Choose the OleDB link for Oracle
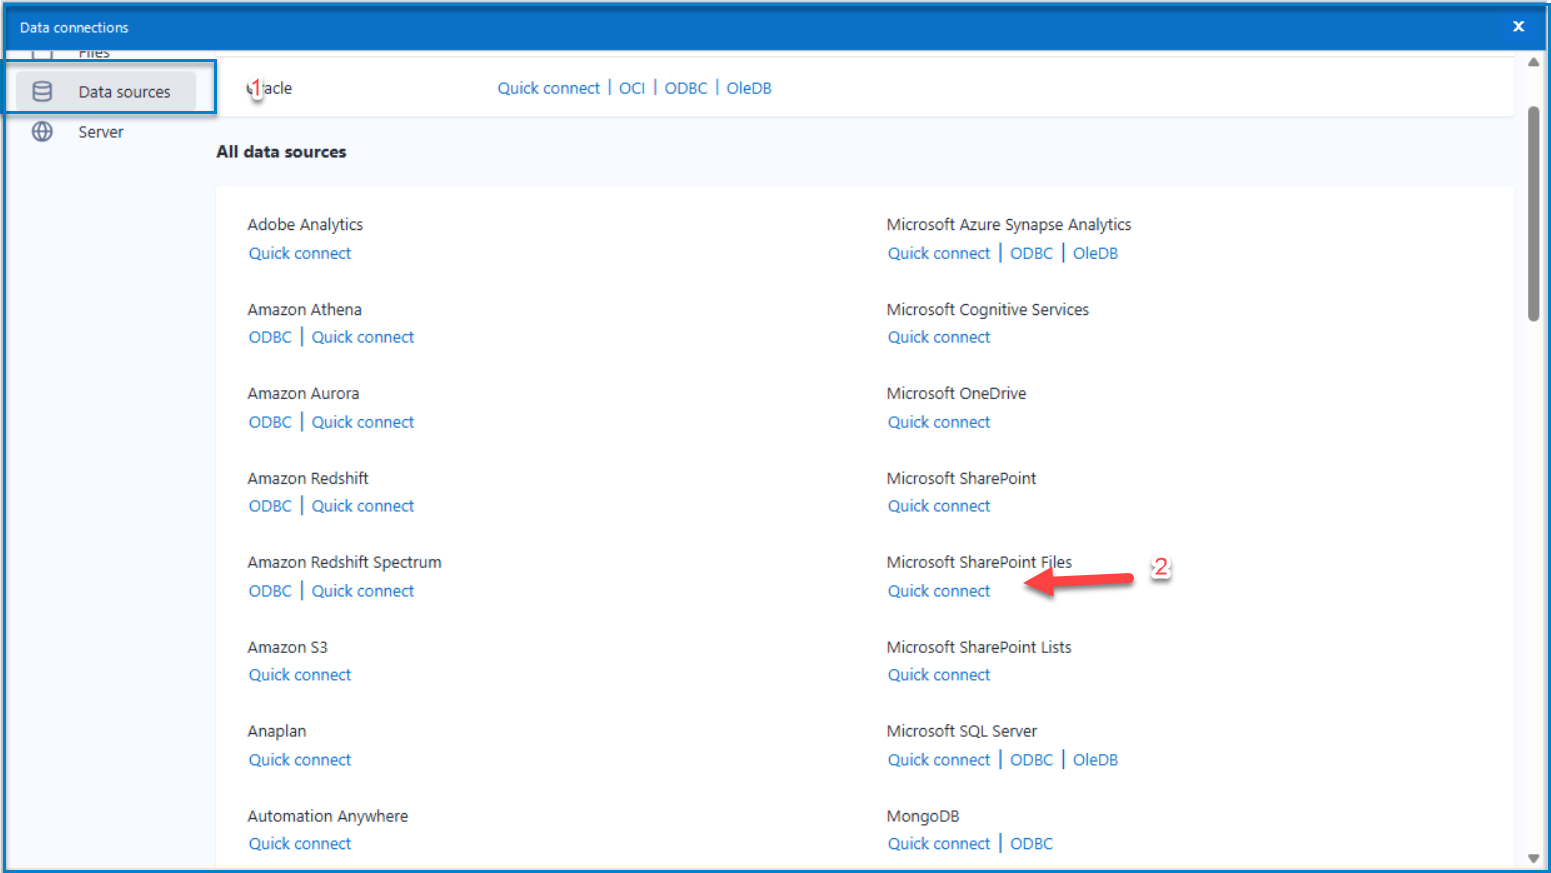Image resolution: width=1551 pixels, height=873 pixels. pyautogui.click(x=749, y=88)
